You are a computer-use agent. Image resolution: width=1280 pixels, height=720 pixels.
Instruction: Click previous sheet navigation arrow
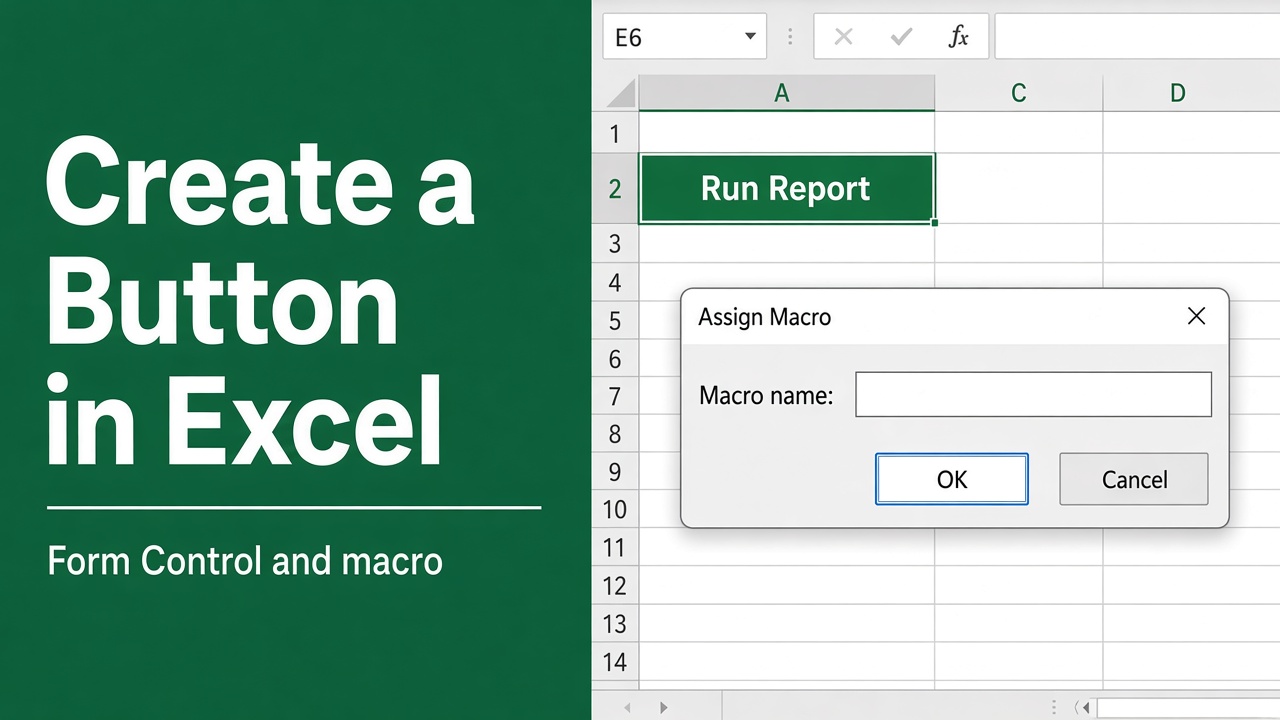628,707
